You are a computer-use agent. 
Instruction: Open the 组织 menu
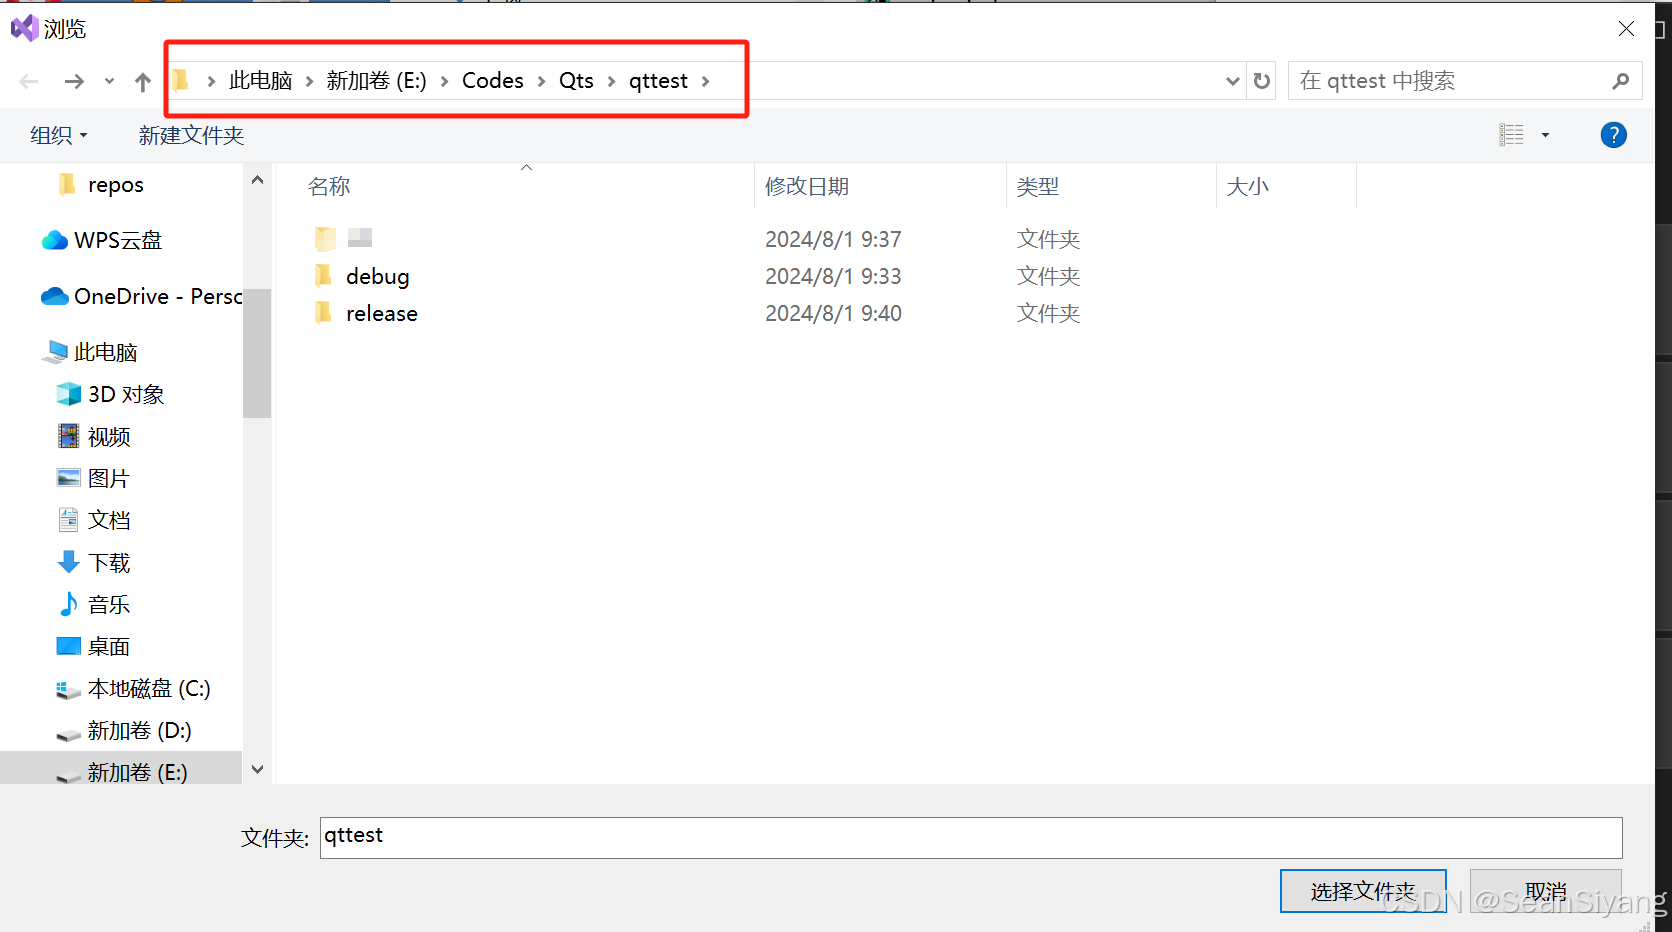point(59,135)
